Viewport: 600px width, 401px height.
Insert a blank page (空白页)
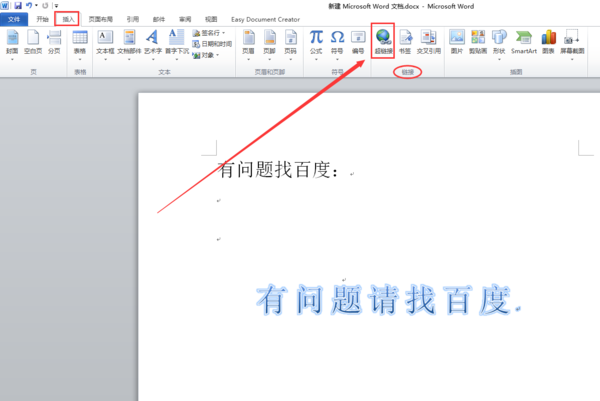[x=33, y=42]
